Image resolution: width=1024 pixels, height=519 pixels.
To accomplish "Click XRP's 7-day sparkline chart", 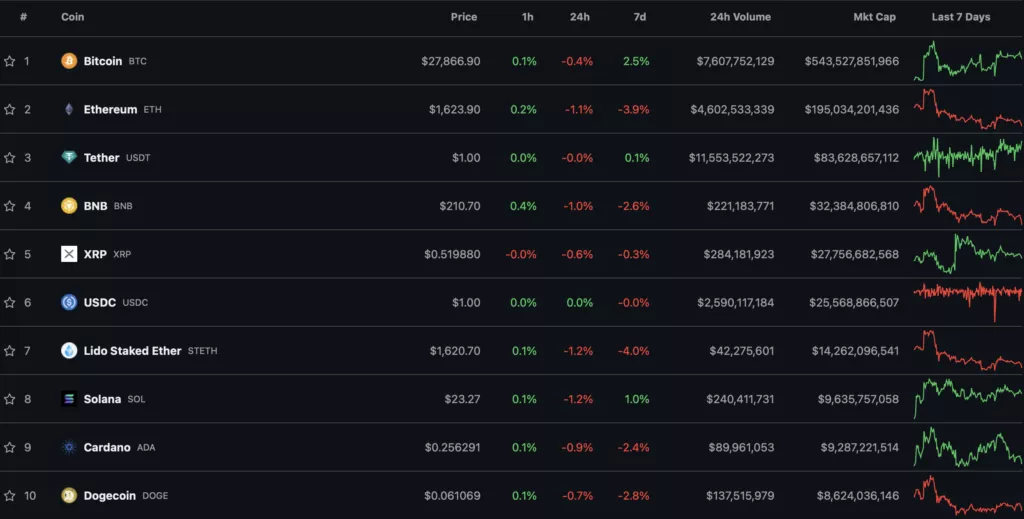I will point(968,254).
